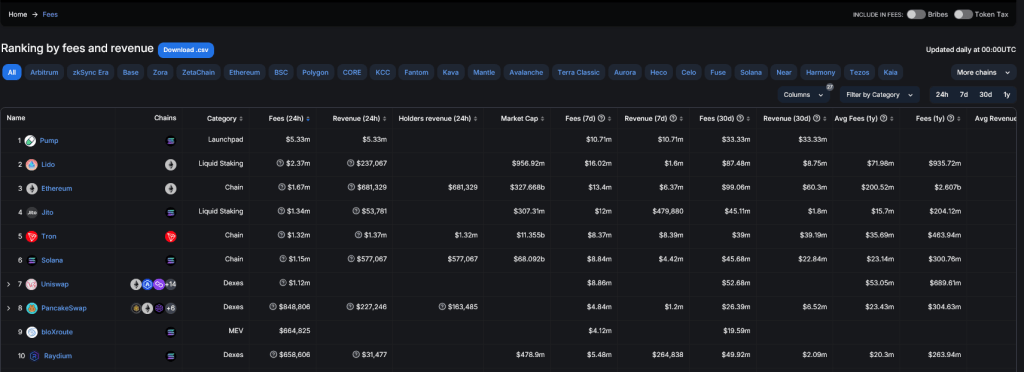Download the rankings as .csv
The width and height of the screenshot is (1024, 372).
pos(185,50)
